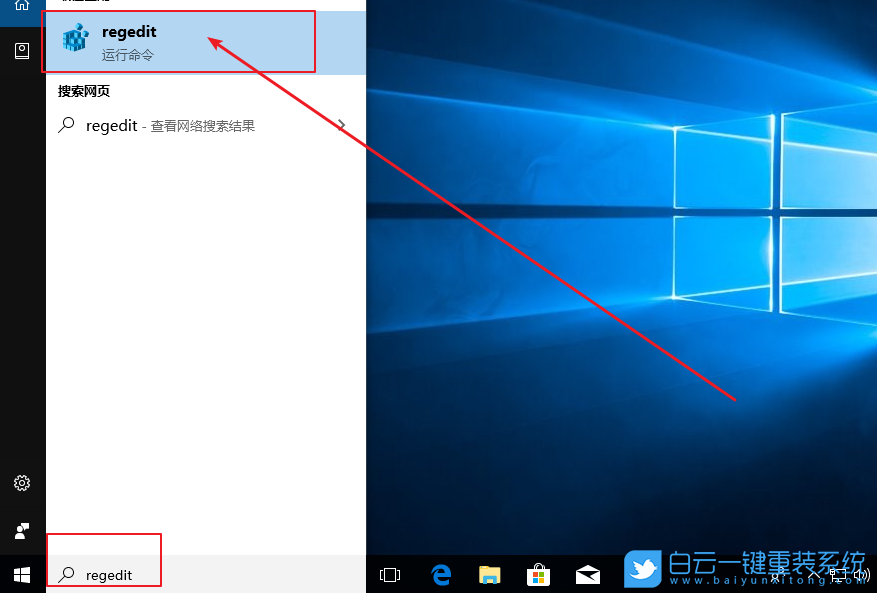Image resolution: width=877 pixels, height=593 pixels.
Task: Open Microsoft Store from the taskbar
Action: pyautogui.click(x=538, y=575)
